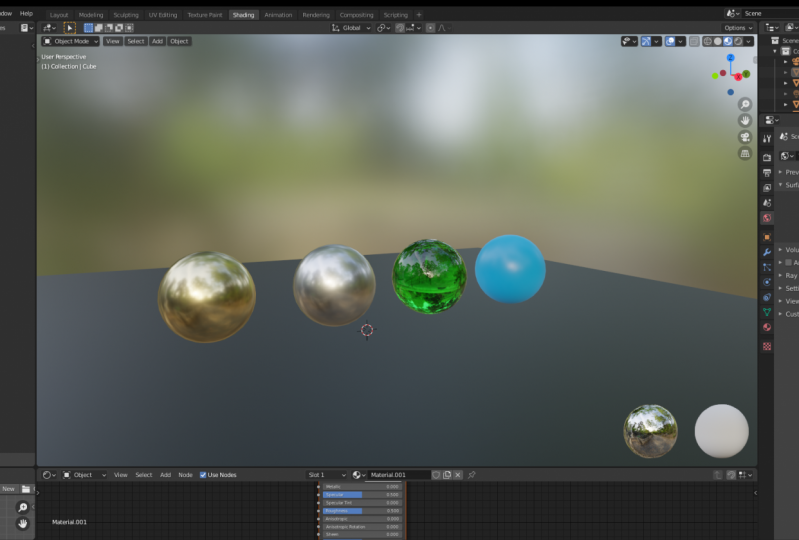The image size is (799, 540).
Task: Open the Texture checker properties tab
Action: (767, 346)
